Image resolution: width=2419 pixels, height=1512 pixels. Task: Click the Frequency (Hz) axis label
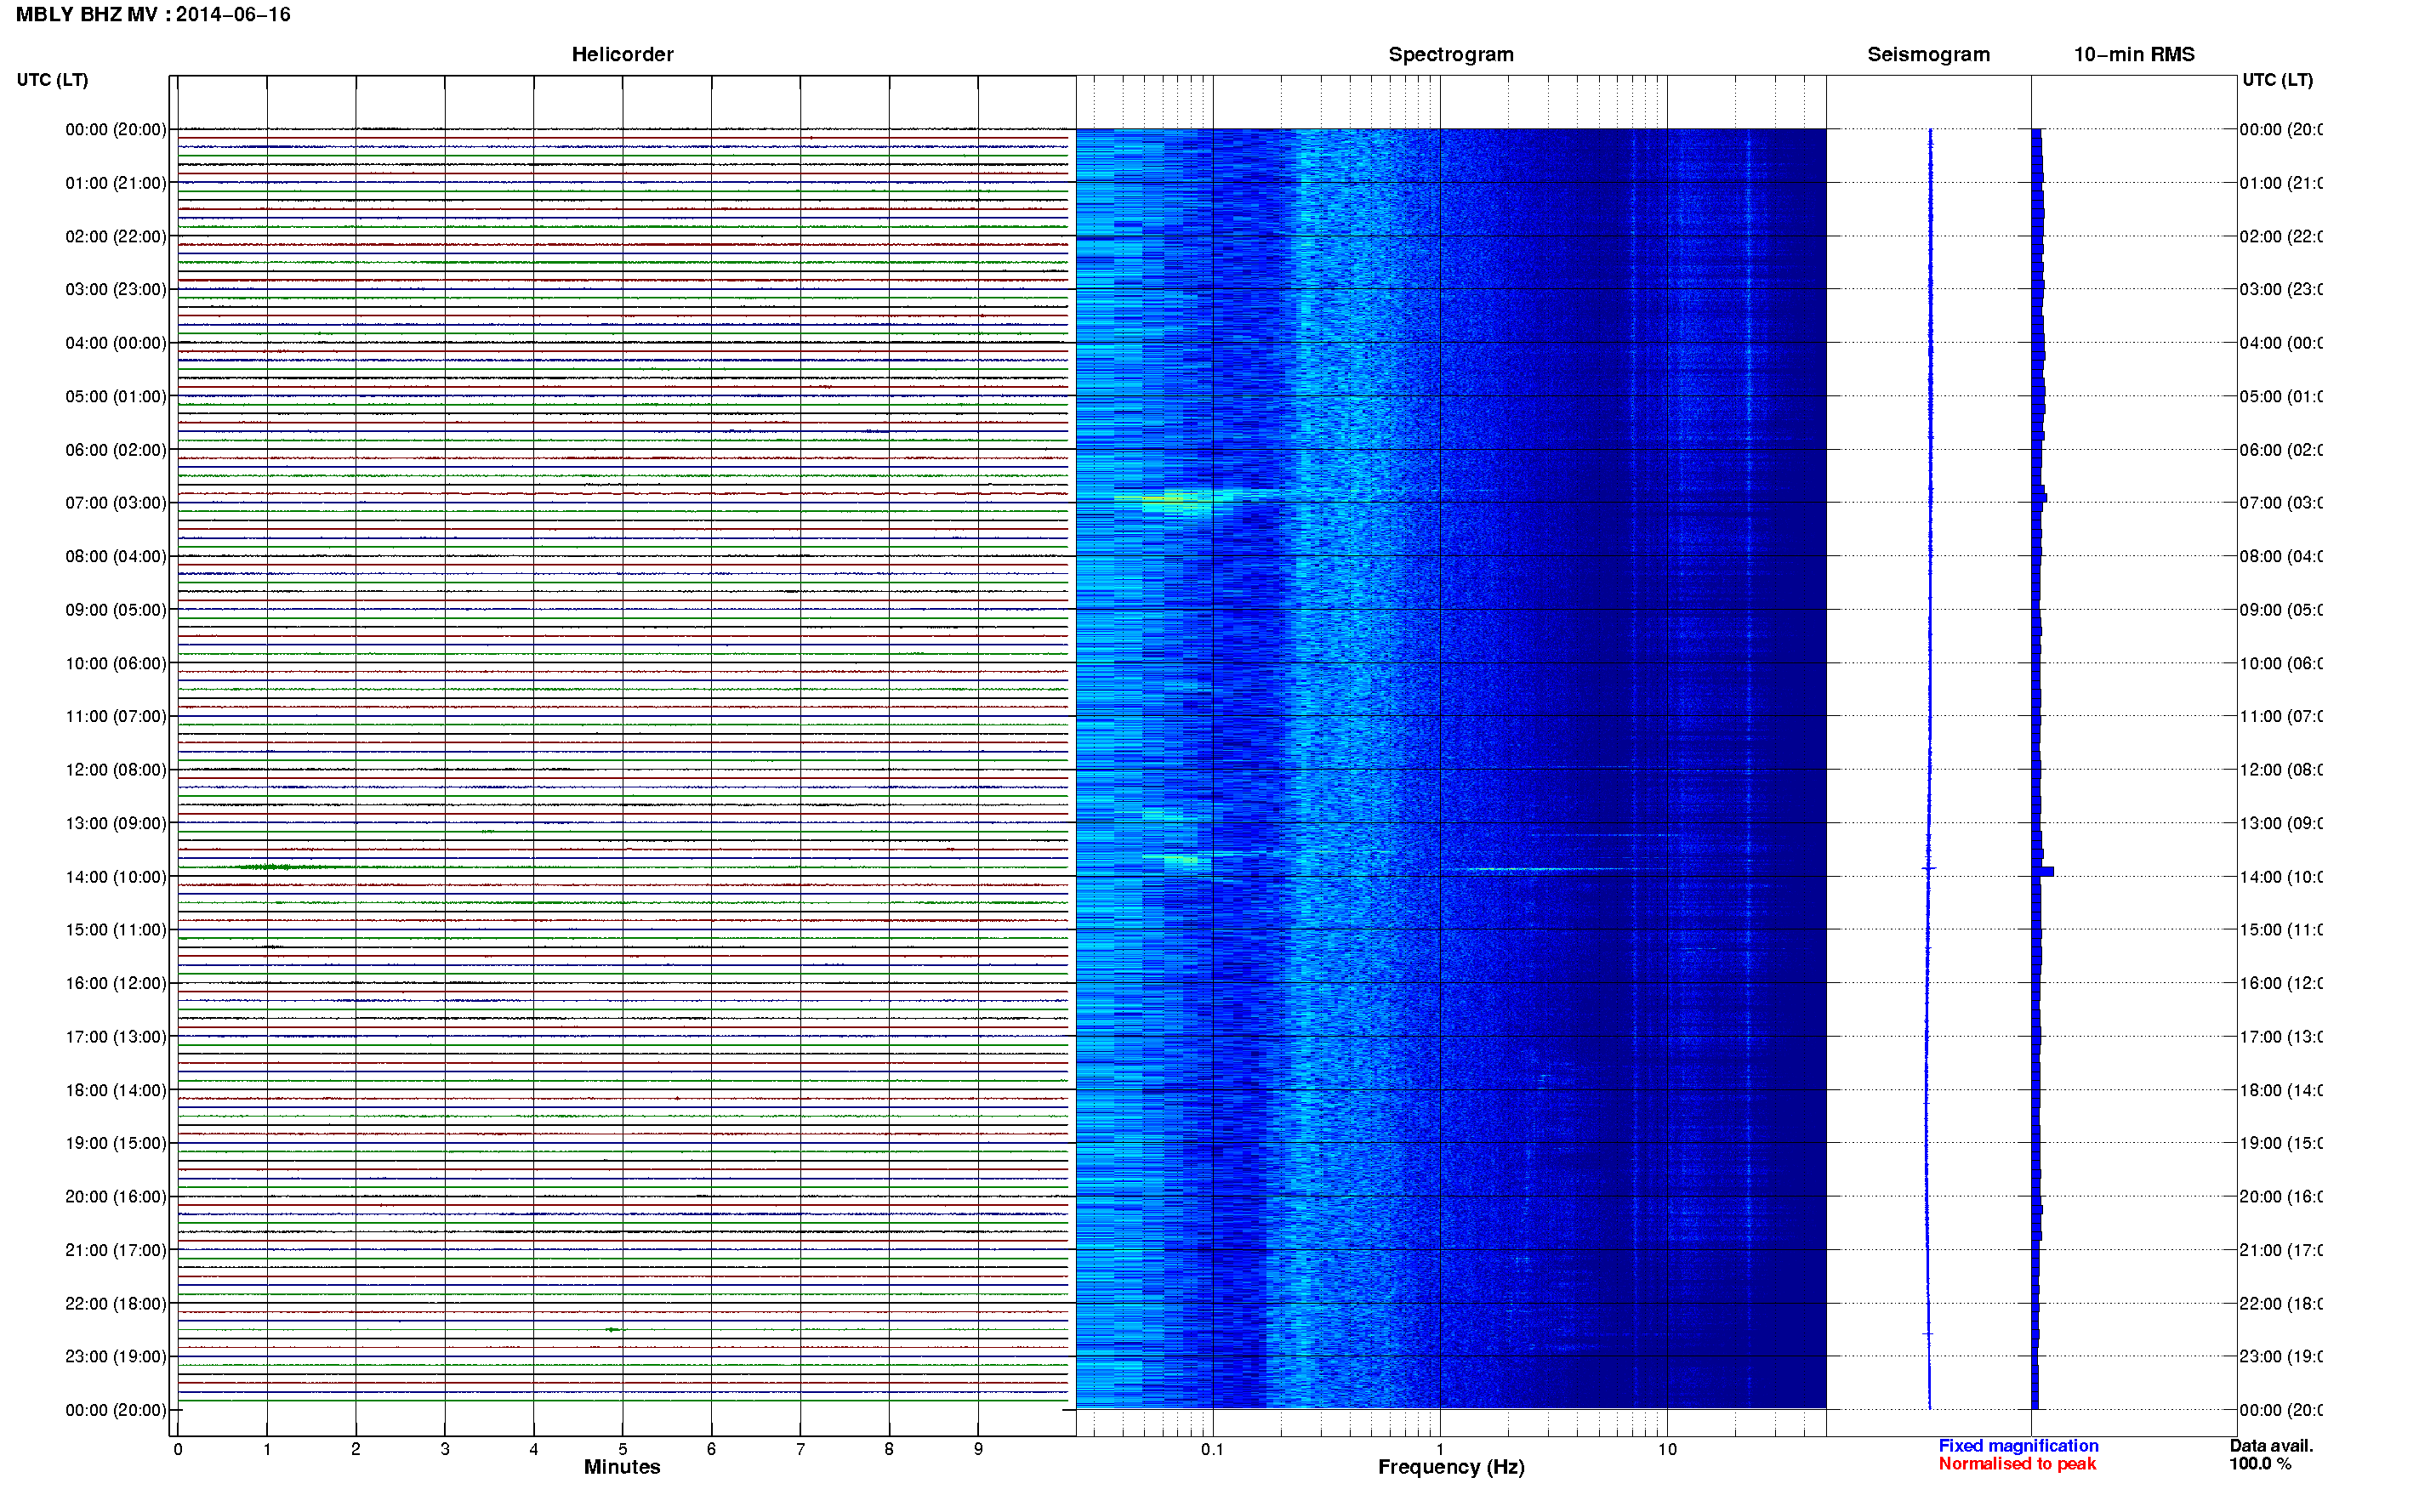pos(1451,1467)
